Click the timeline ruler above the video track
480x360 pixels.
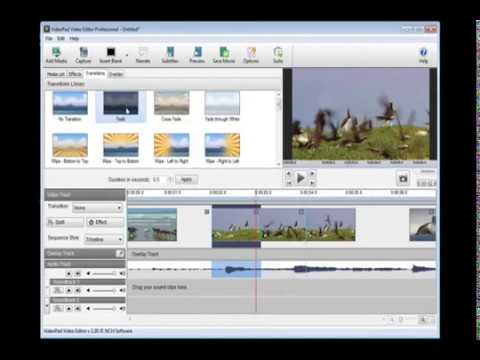pos(282,193)
